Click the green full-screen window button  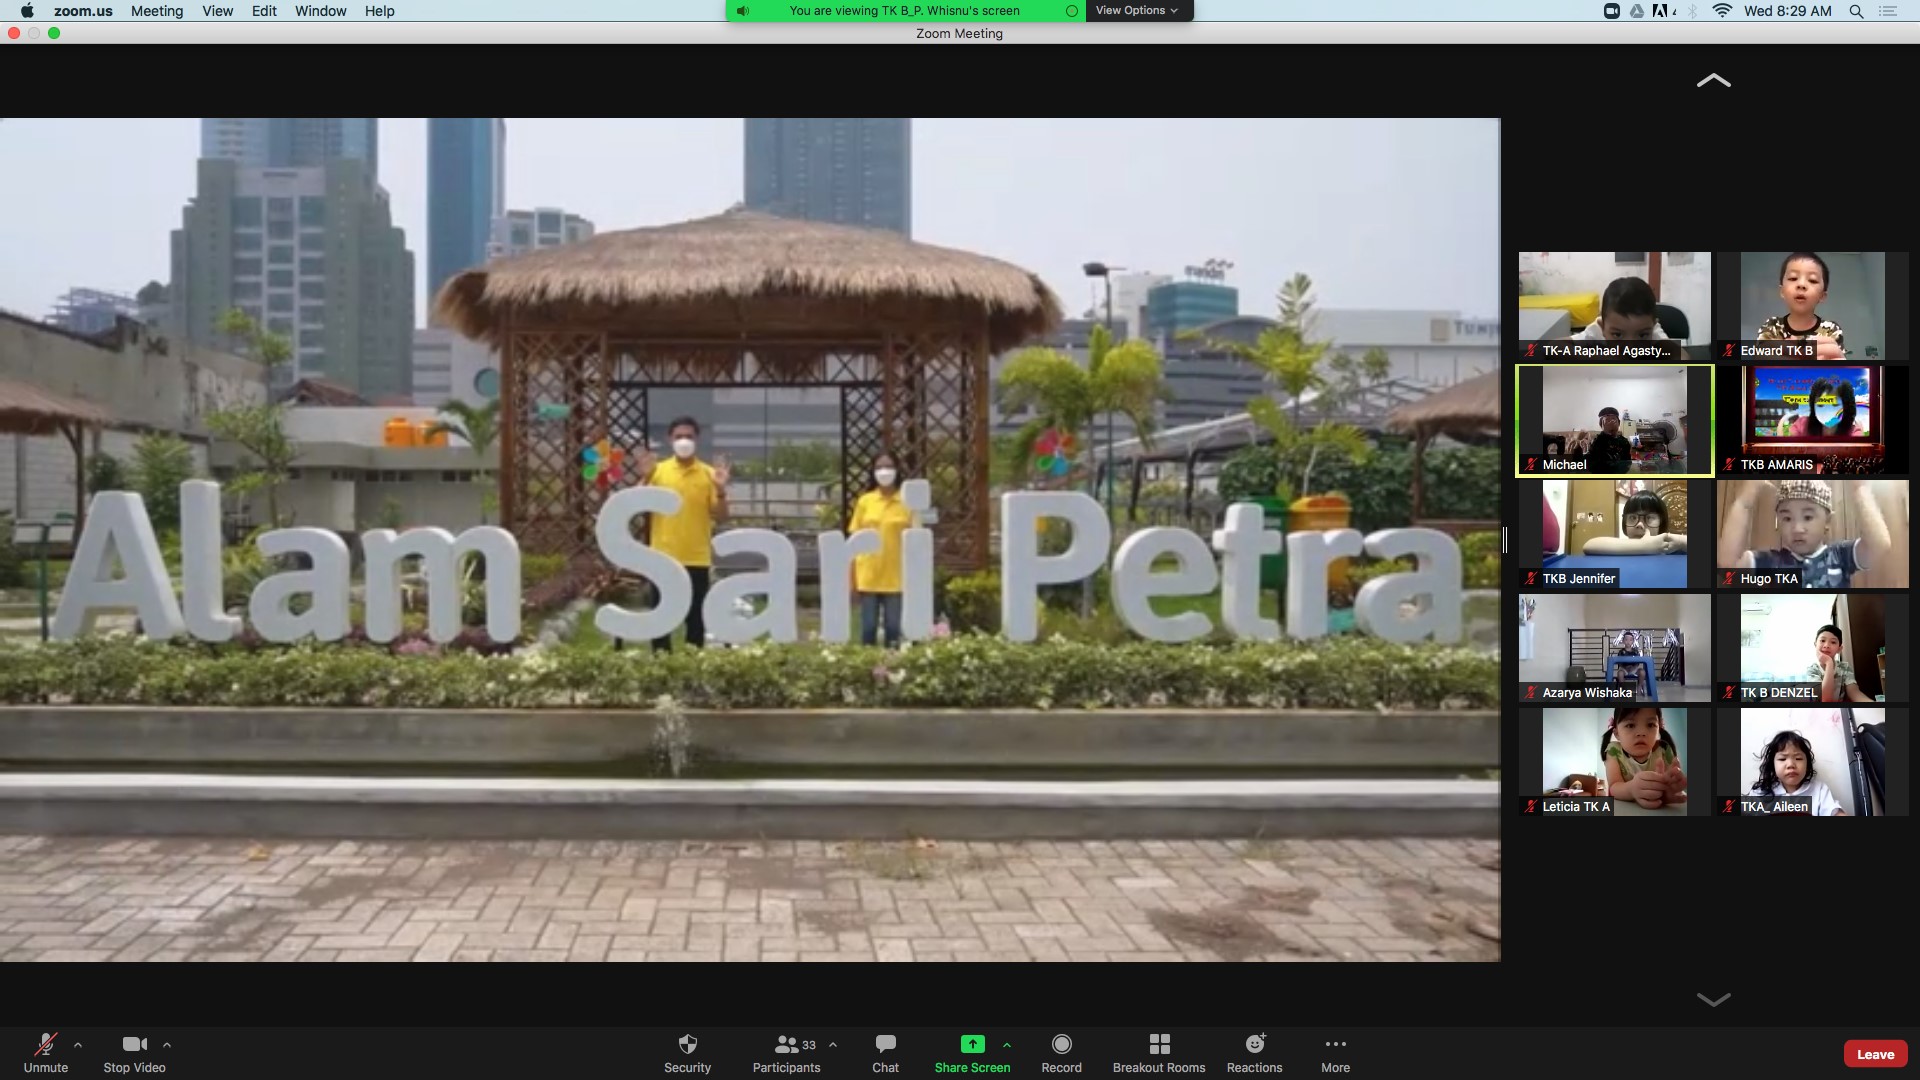coord(54,33)
